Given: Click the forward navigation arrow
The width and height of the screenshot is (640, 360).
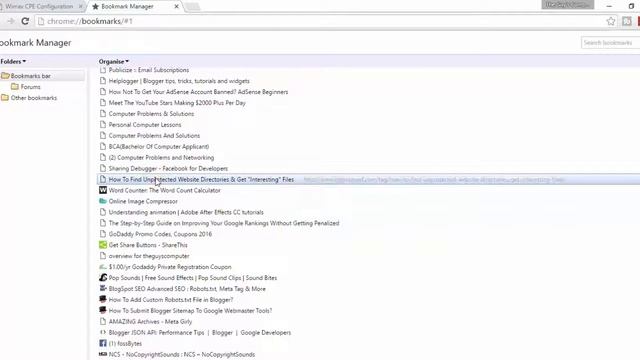Looking at the screenshot, I should (x=11, y=21).
